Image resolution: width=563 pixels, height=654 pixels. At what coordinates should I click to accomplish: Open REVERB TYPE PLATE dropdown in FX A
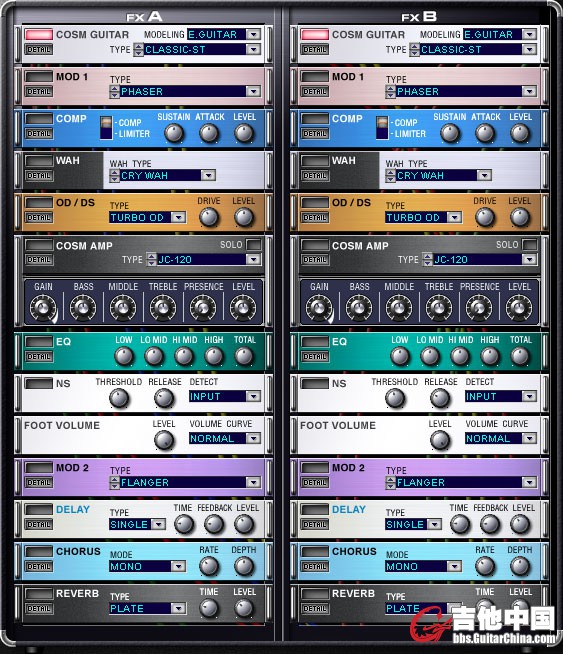[178, 609]
